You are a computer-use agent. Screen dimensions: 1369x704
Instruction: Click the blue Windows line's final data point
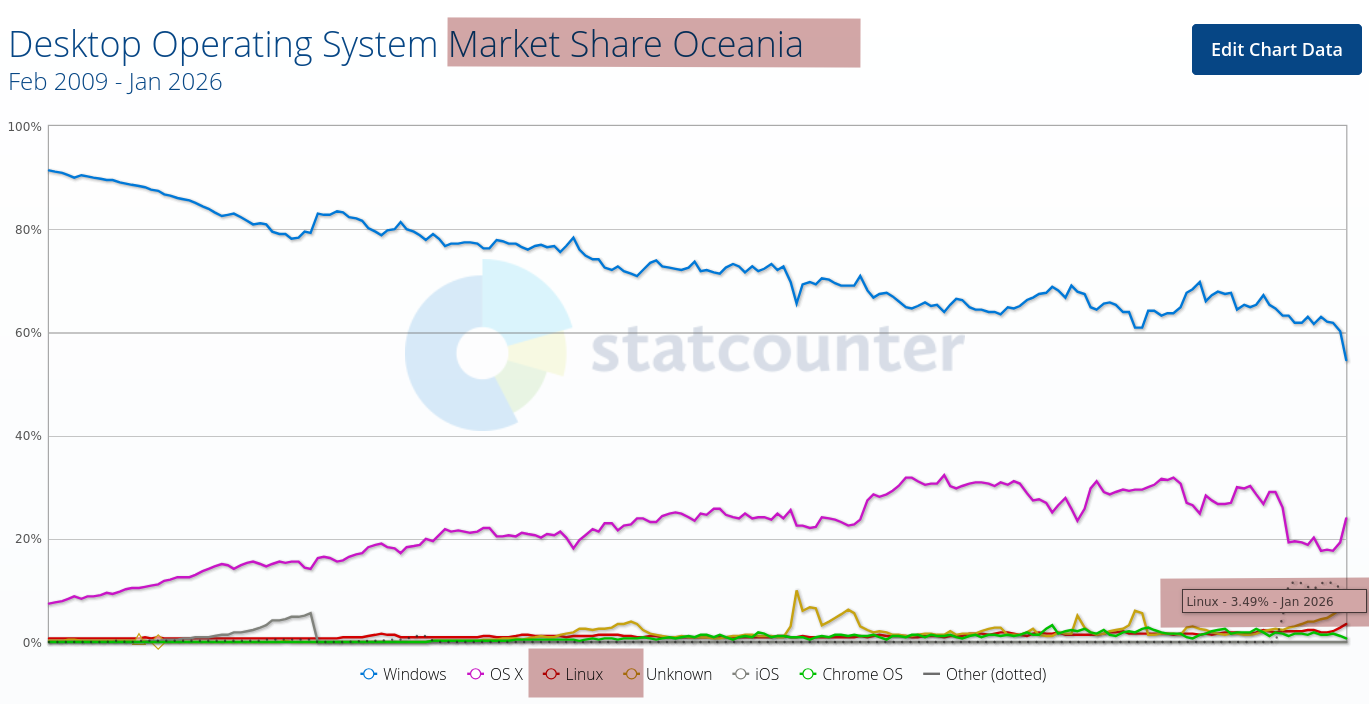pyautogui.click(x=1347, y=360)
